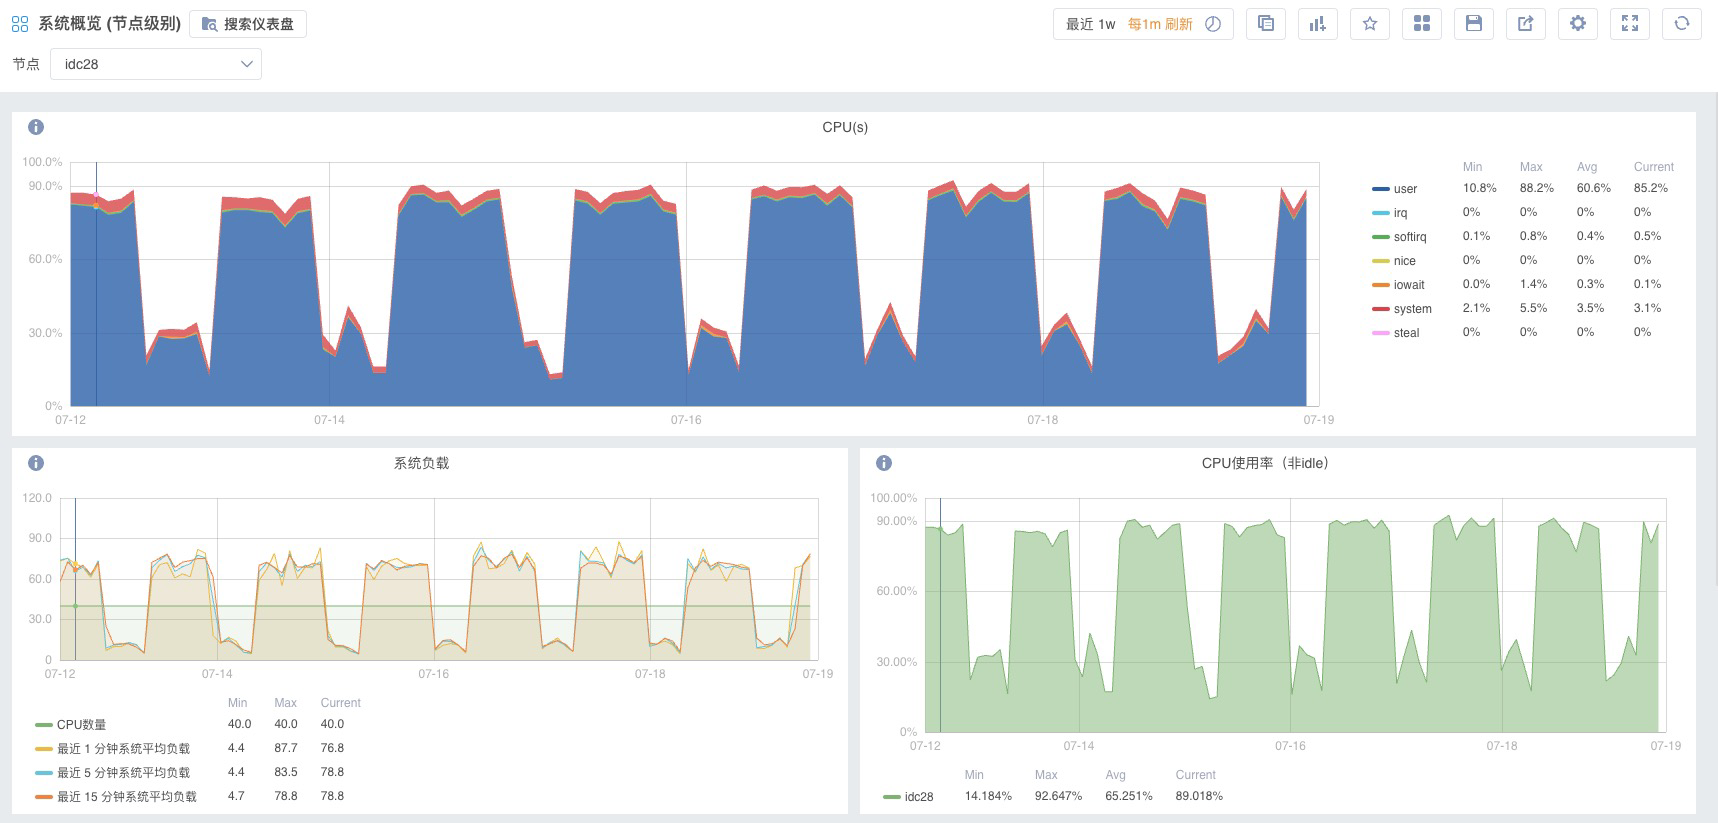Screen dimensions: 1718x823
Task: Click user Max value 88.2%
Action: [1536, 188]
